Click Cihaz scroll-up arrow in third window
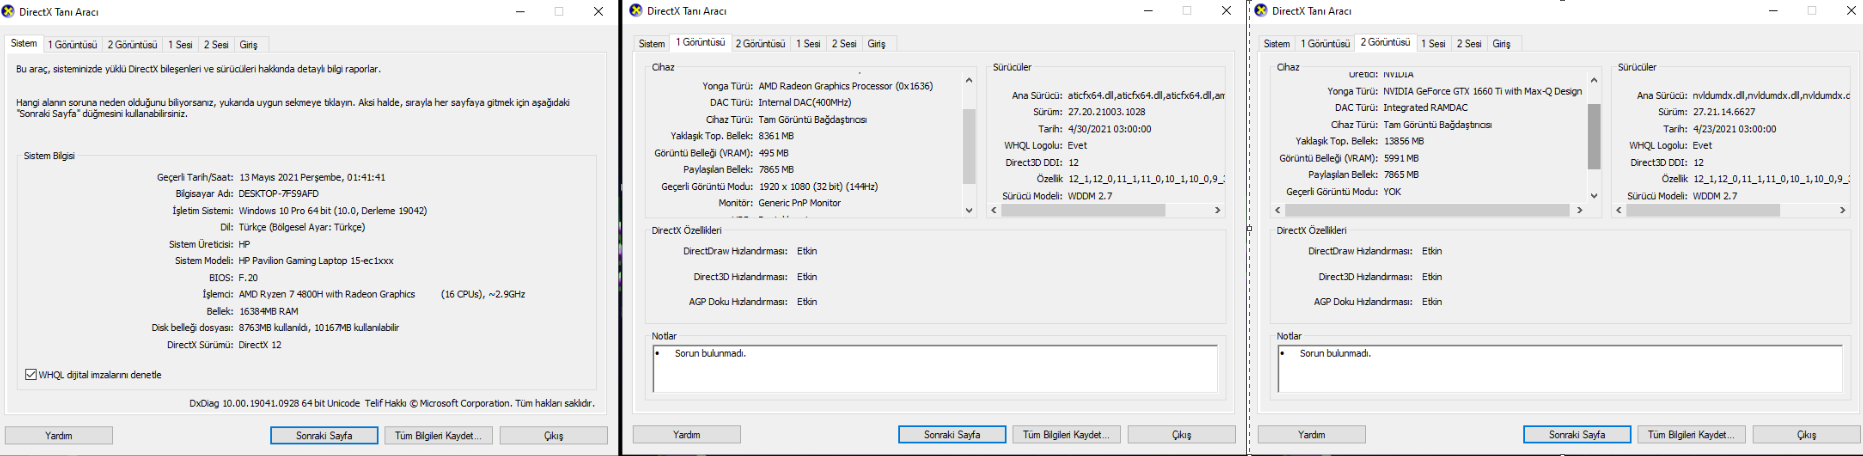This screenshot has height=456, width=1863. [x=1594, y=81]
